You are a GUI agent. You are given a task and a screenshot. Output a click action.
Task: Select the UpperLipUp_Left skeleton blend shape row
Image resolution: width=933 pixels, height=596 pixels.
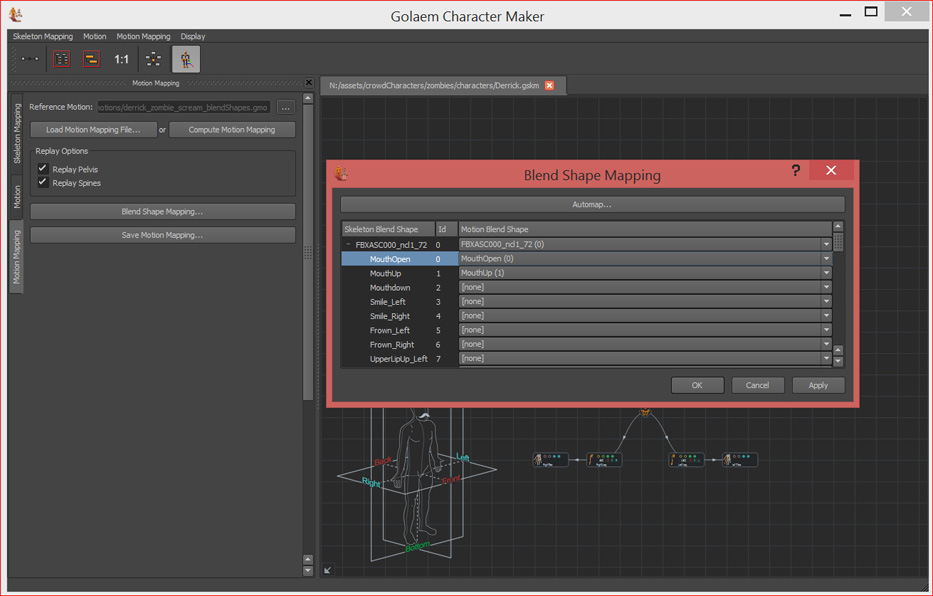click(x=400, y=359)
